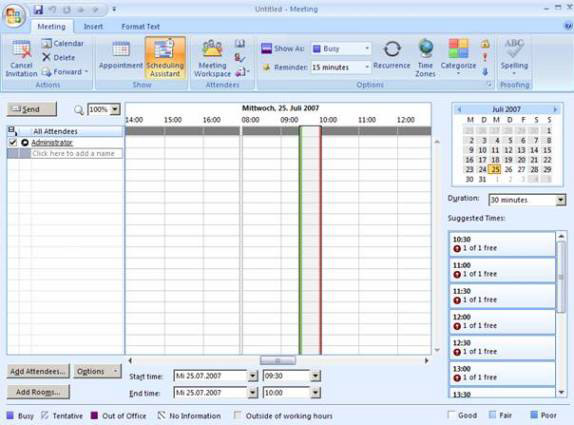Open the End time date dropdown
Image resolution: width=574 pixels, height=425 pixels.
coord(253,393)
